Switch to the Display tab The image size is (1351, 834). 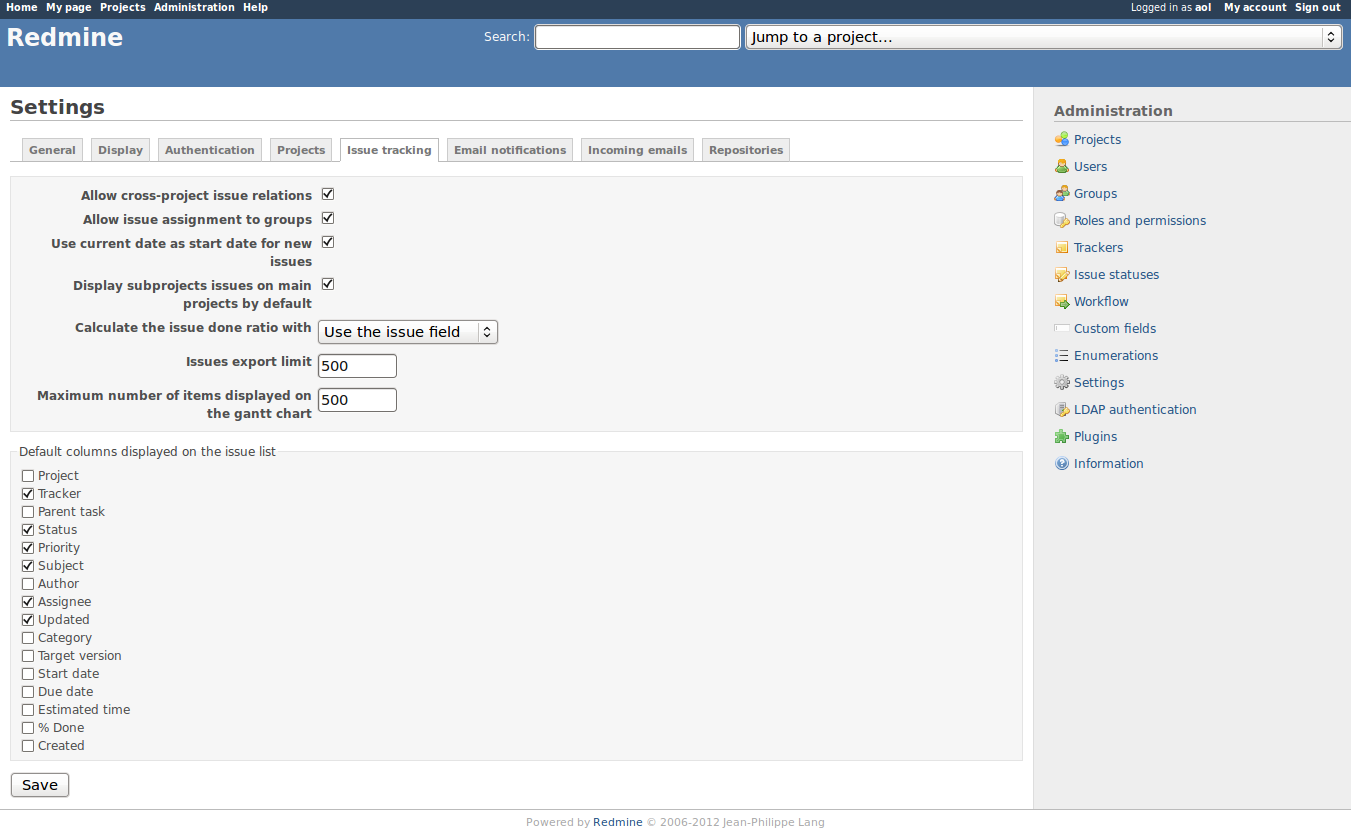120,150
